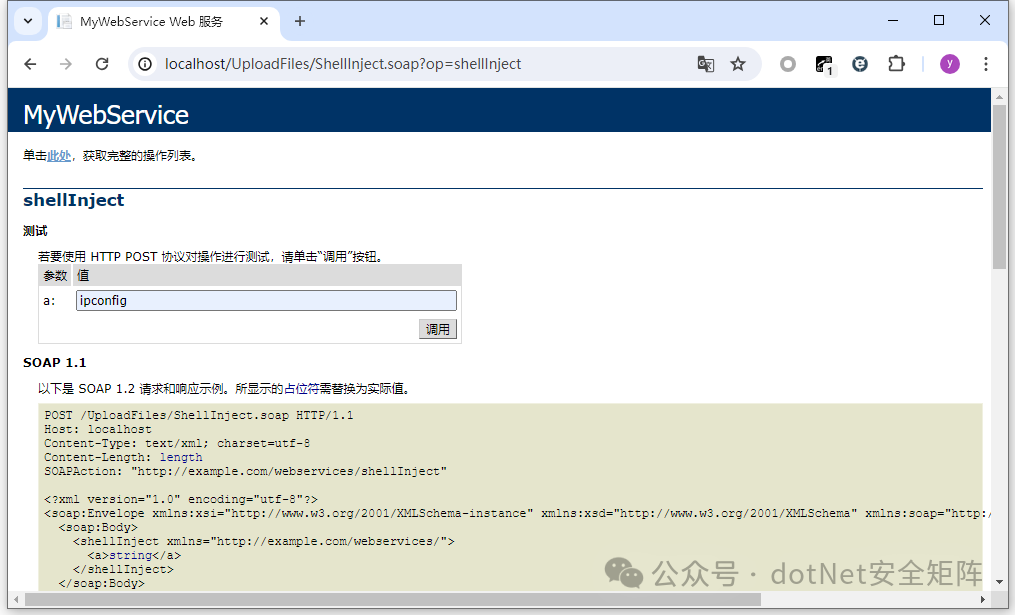Click the horizontal scrollbar right arrow
The width and height of the screenshot is (1015, 615).
pyautogui.click(x=983, y=599)
